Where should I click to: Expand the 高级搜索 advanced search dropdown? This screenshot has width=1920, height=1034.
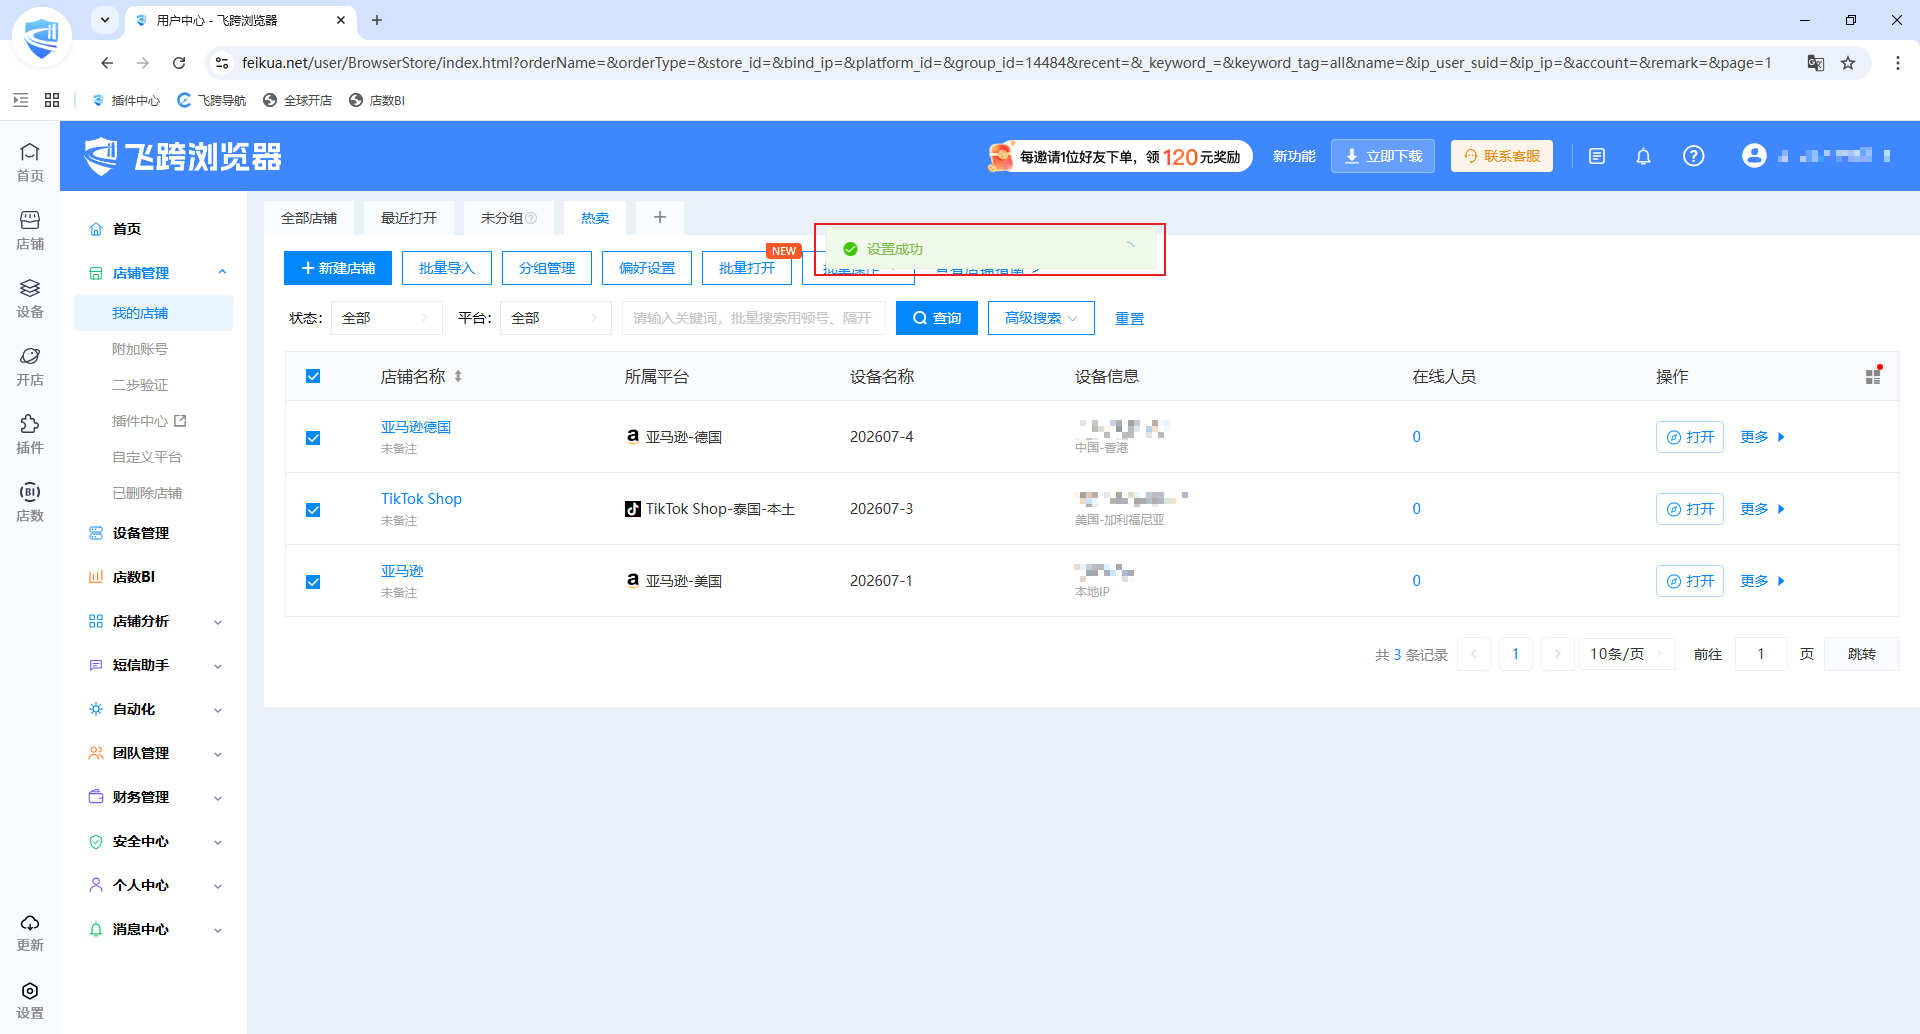click(1041, 318)
